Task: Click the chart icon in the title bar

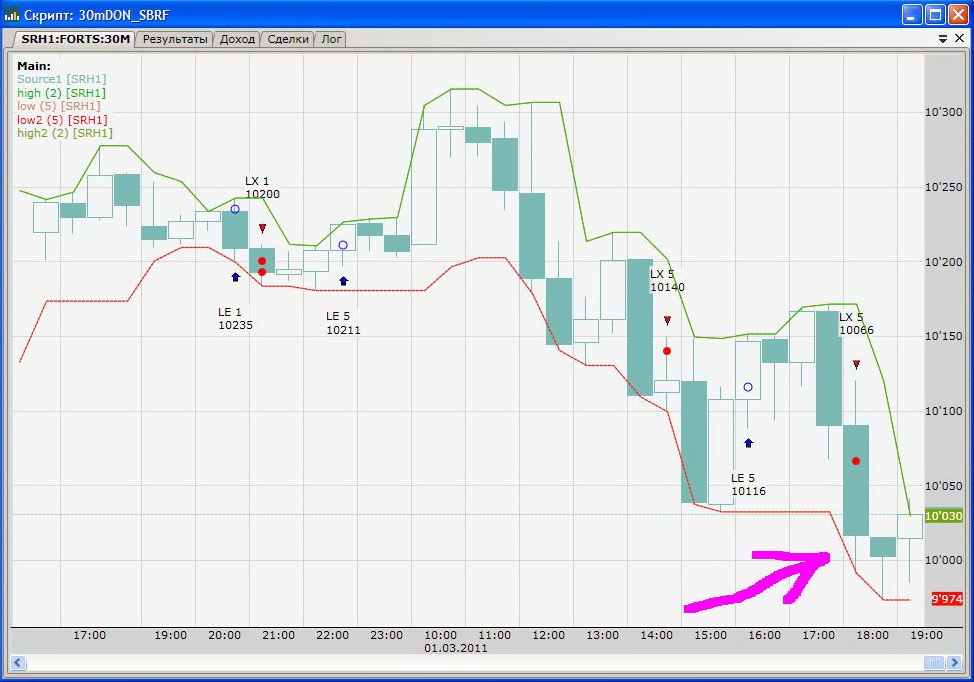Action: point(11,14)
